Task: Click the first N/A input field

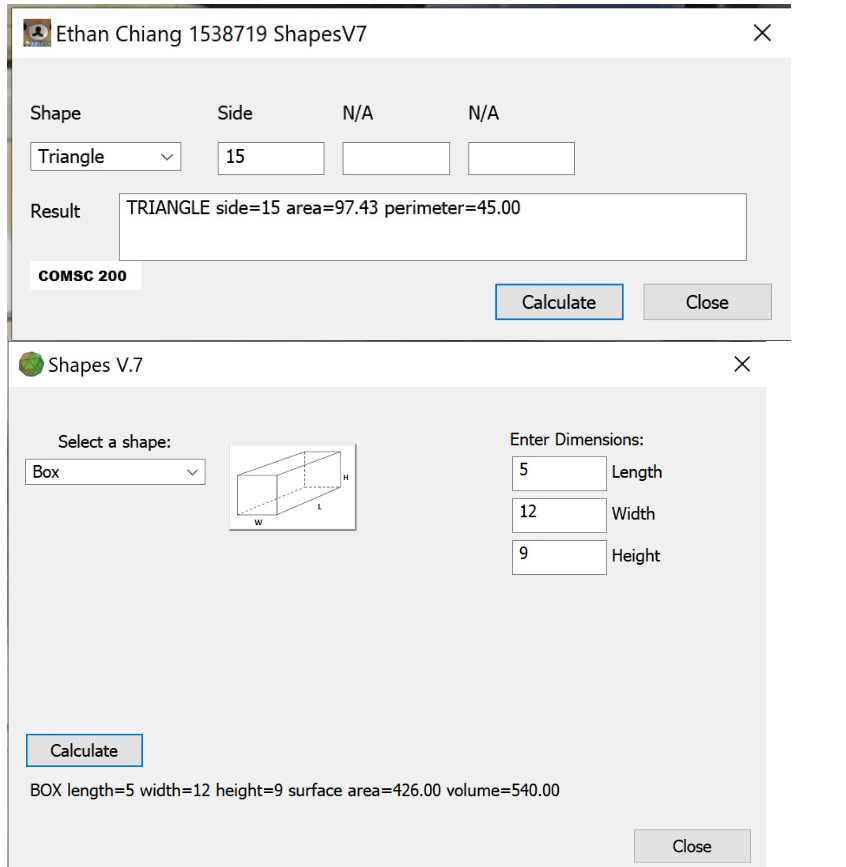Action: [395, 157]
